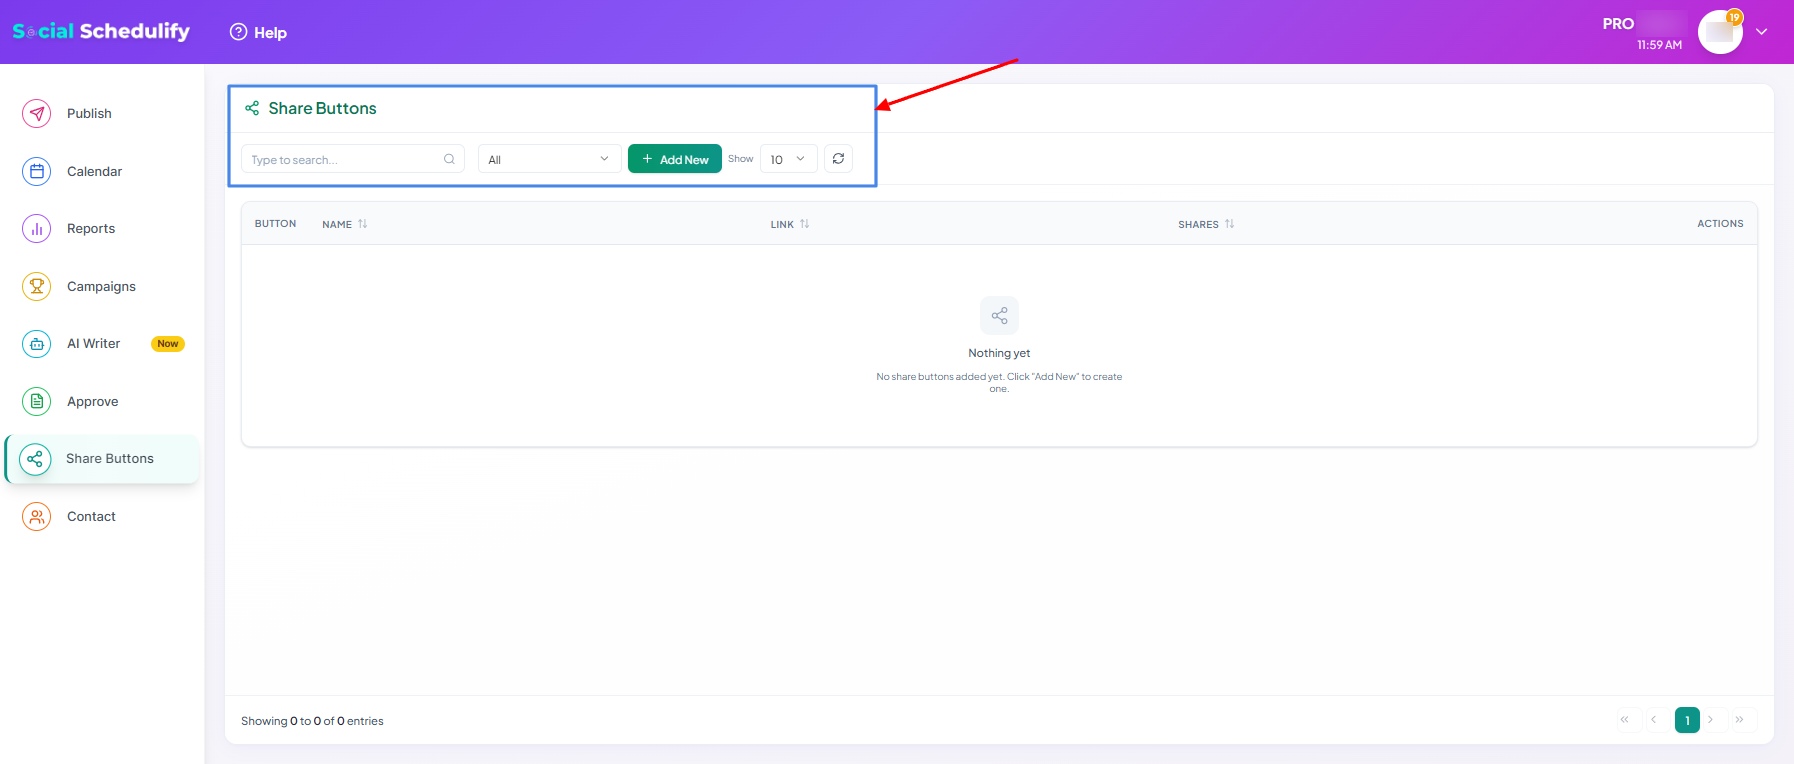This screenshot has width=1794, height=764.
Task: Open the Calendar sidebar icon
Action: 37,172
